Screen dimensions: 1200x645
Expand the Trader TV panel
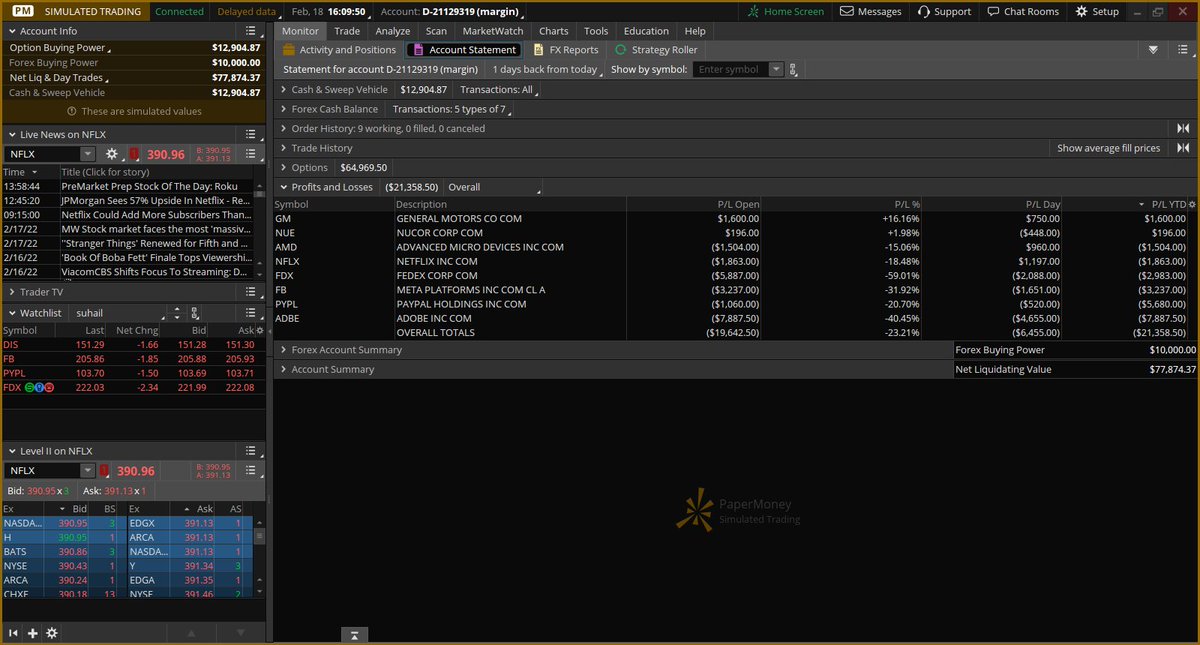11,292
